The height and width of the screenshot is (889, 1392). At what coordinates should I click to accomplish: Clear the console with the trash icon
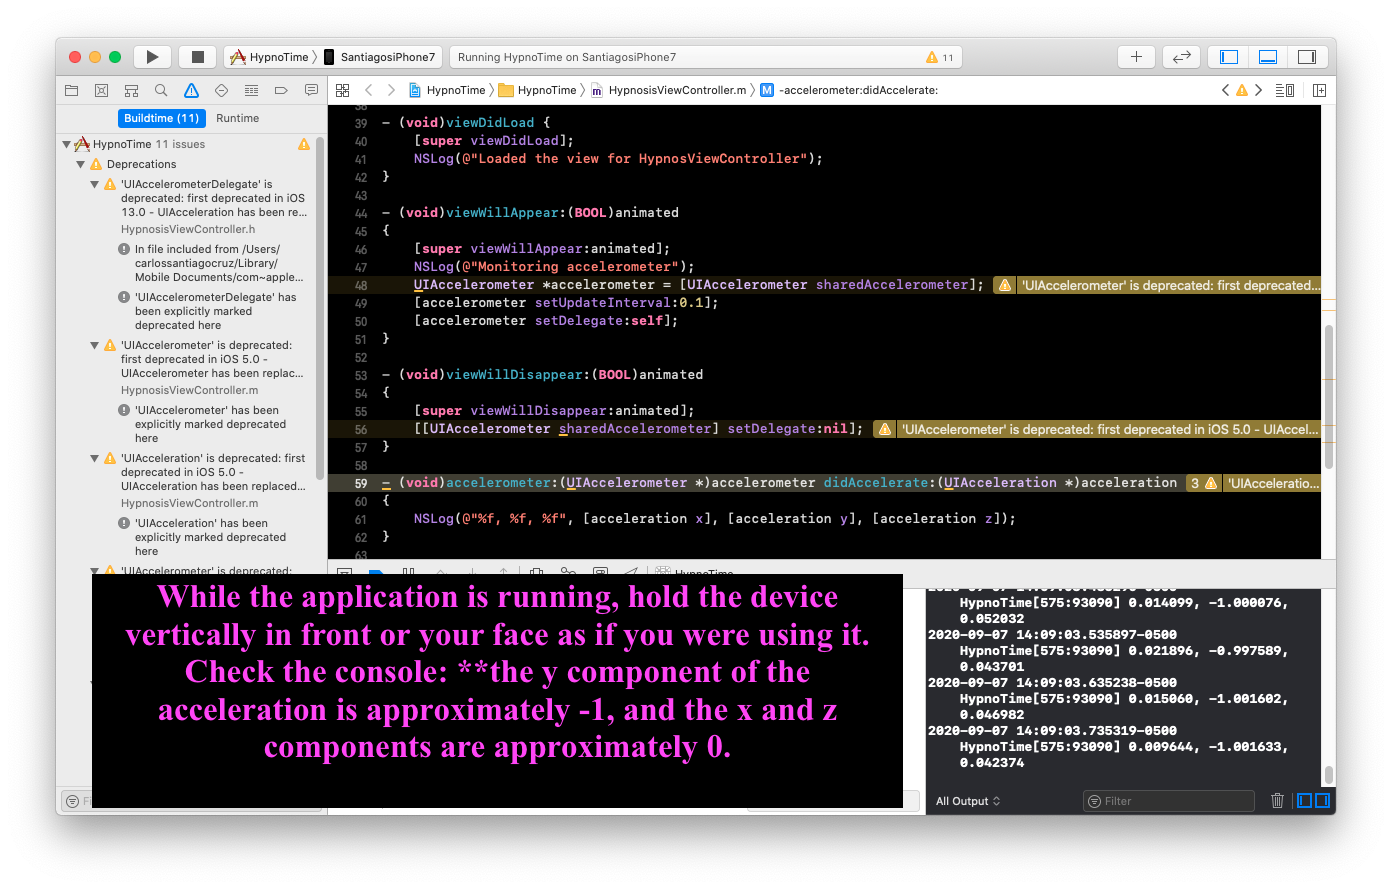point(1277,800)
